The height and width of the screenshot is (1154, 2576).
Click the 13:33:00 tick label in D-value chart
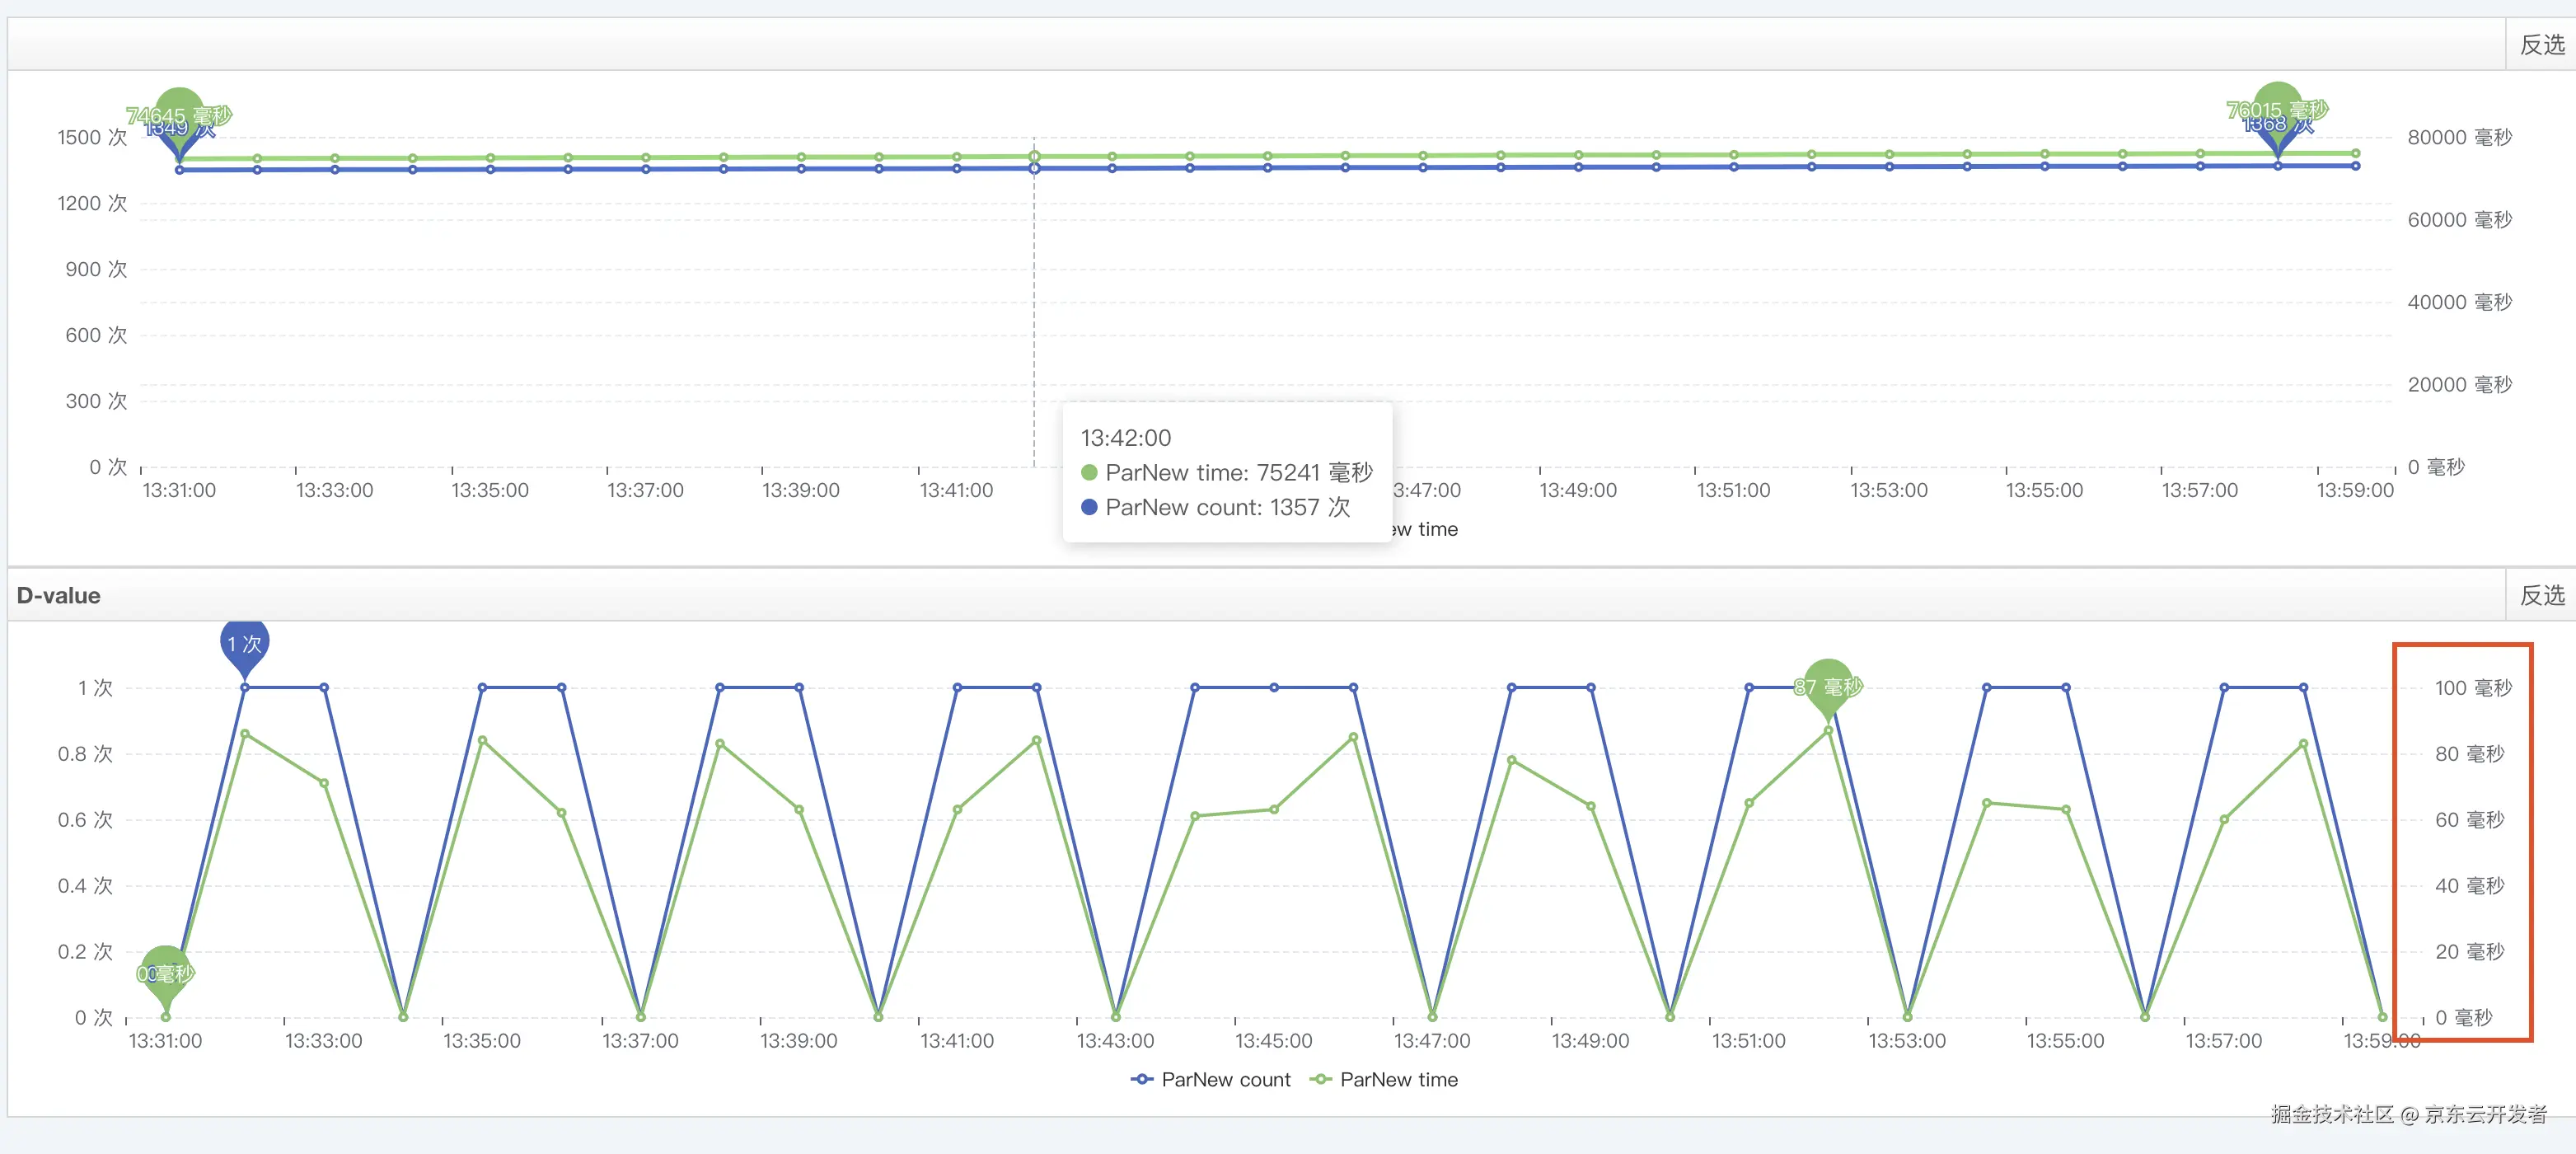(x=323, y=1040)
